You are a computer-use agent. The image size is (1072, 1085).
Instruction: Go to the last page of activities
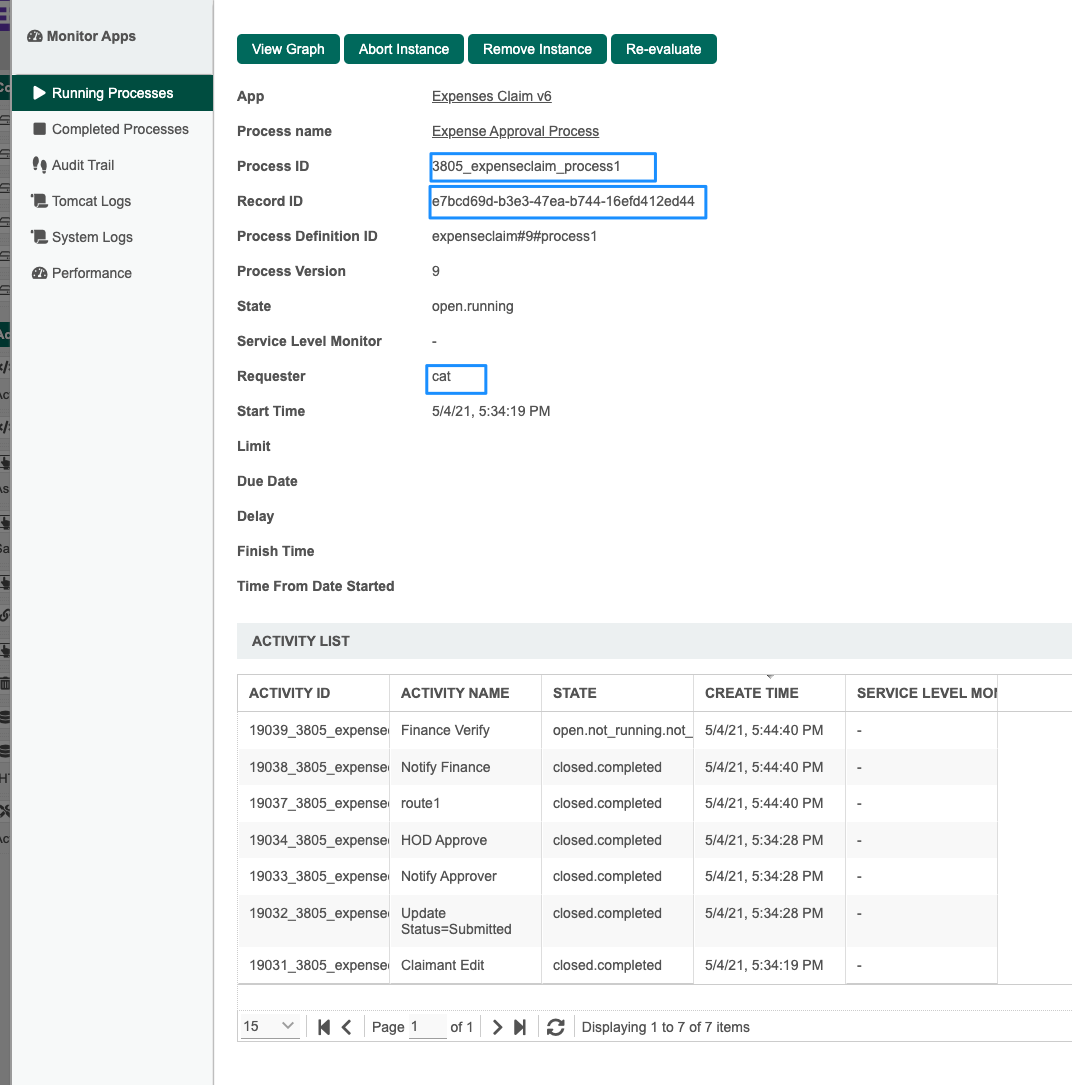click(520, 1027)
